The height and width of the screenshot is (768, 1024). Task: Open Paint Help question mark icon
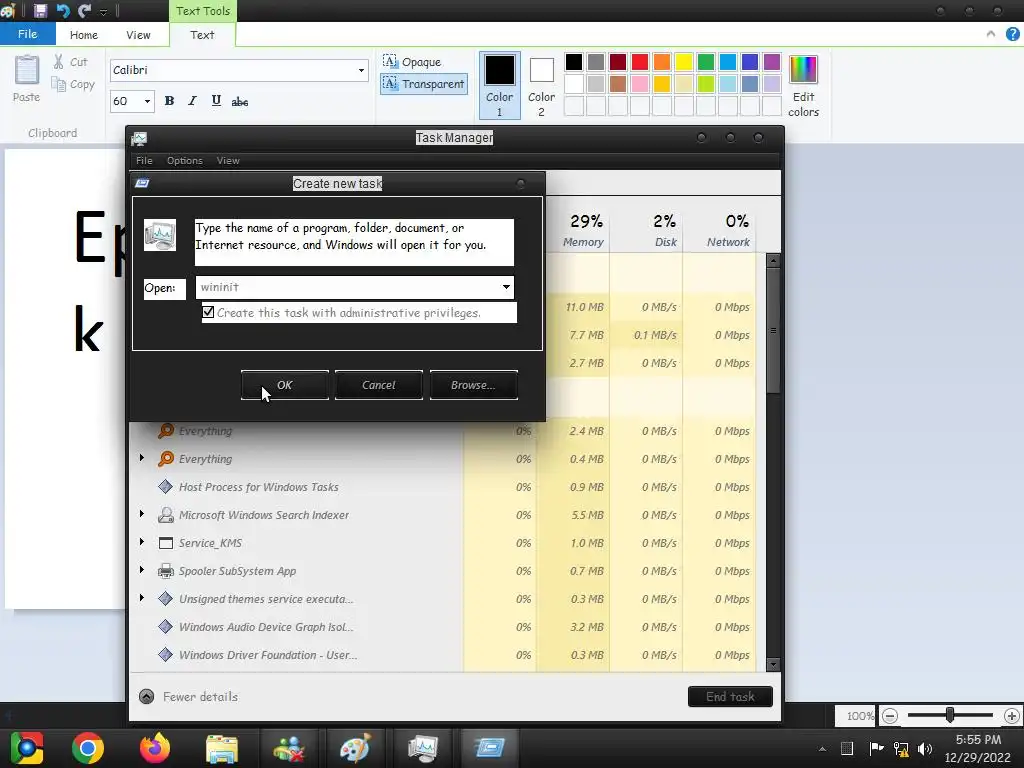[x=1012, y=35]
